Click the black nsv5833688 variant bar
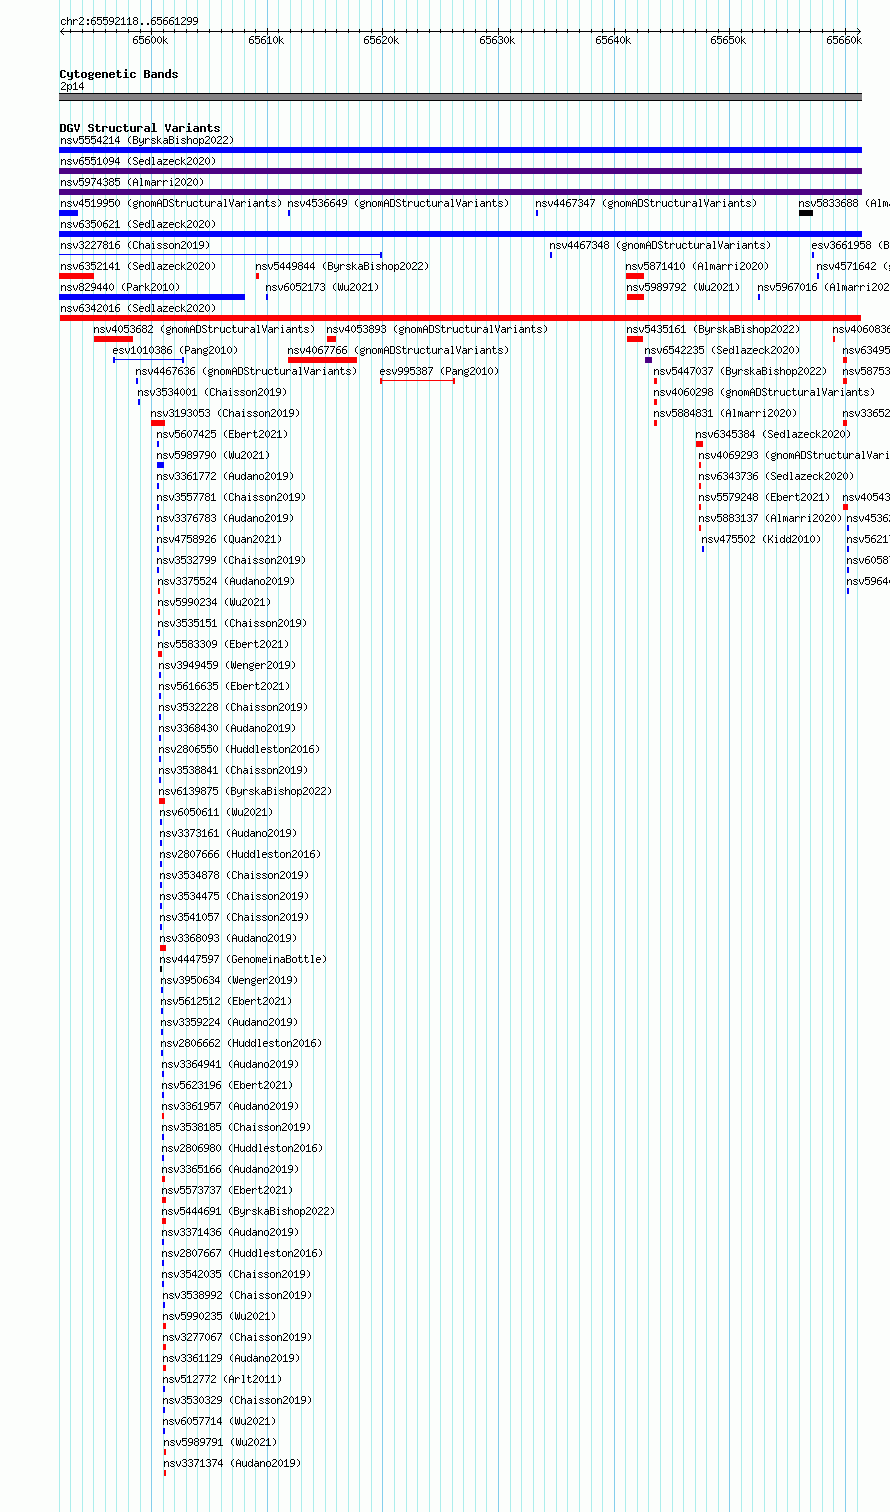Screen dimensions: 890x1512 point(806,213)
